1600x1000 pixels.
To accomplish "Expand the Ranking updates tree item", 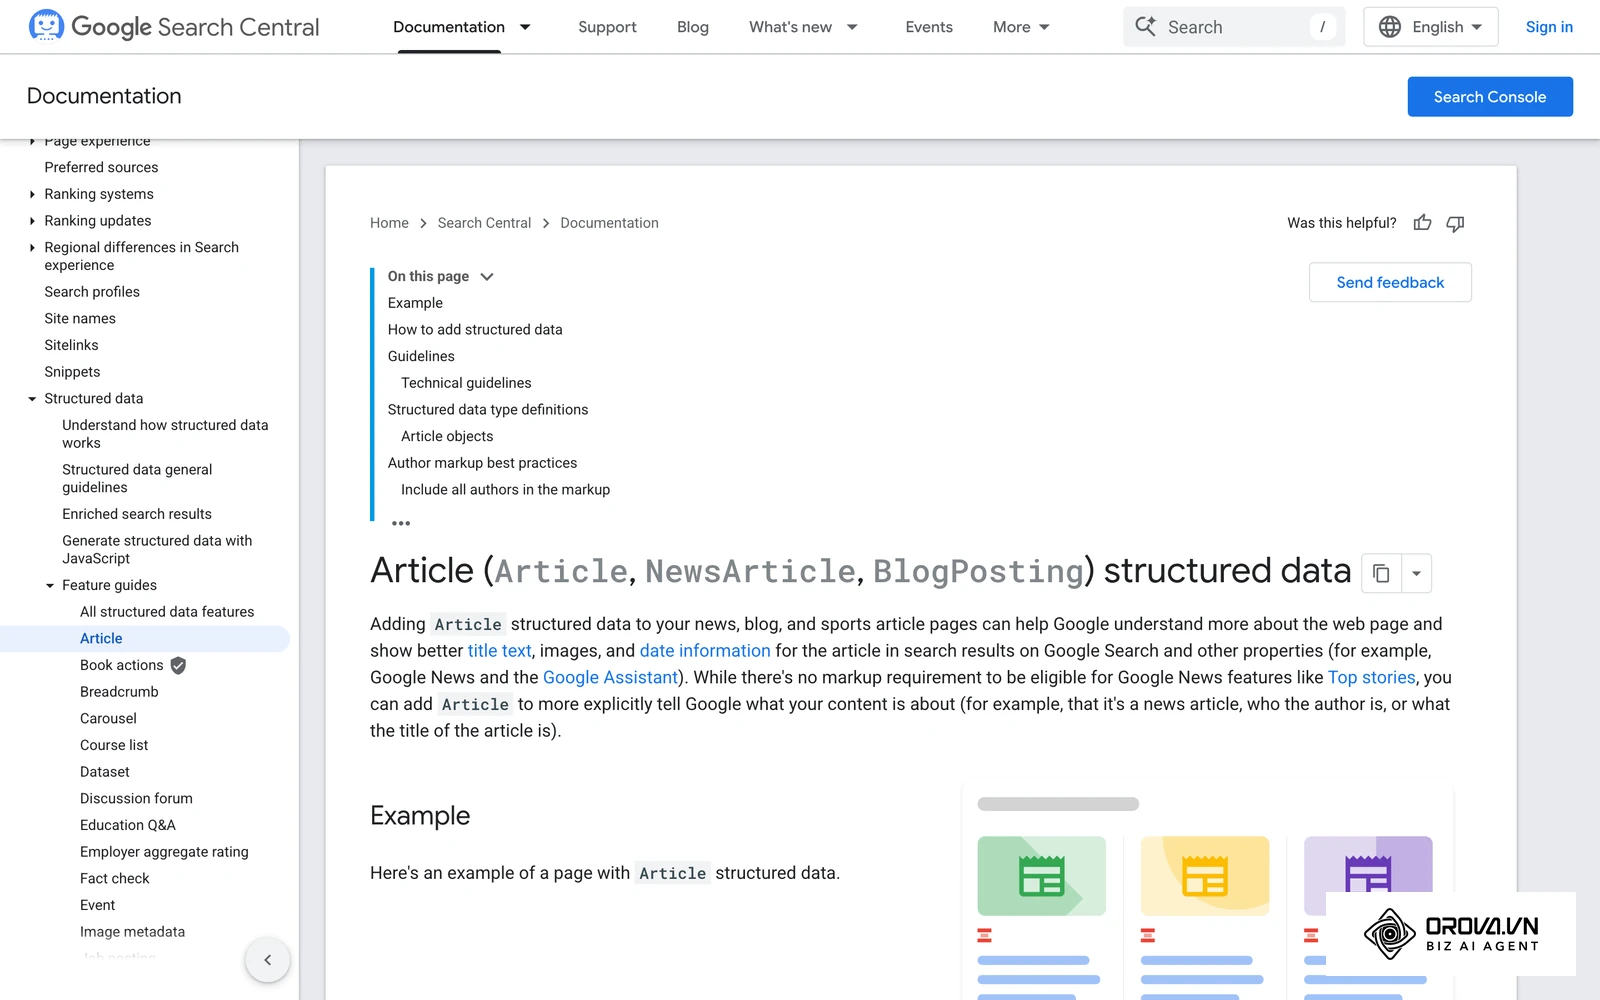I will (32, 221).
